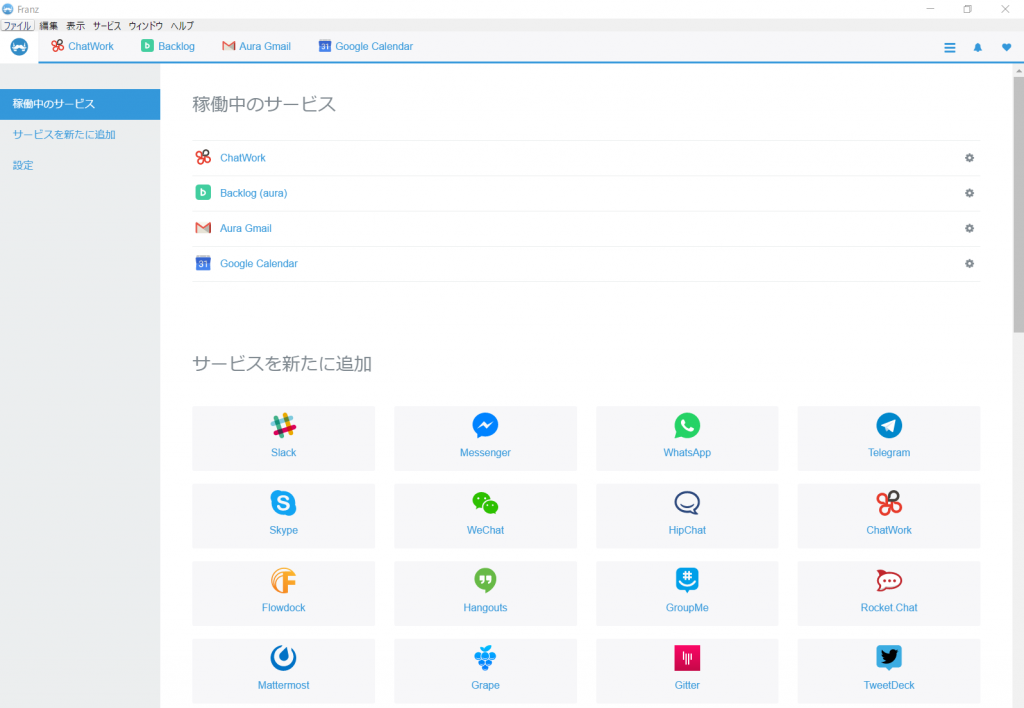Add the GroupMe service
The image size is (1024, 708).
[x=687, y=594]
